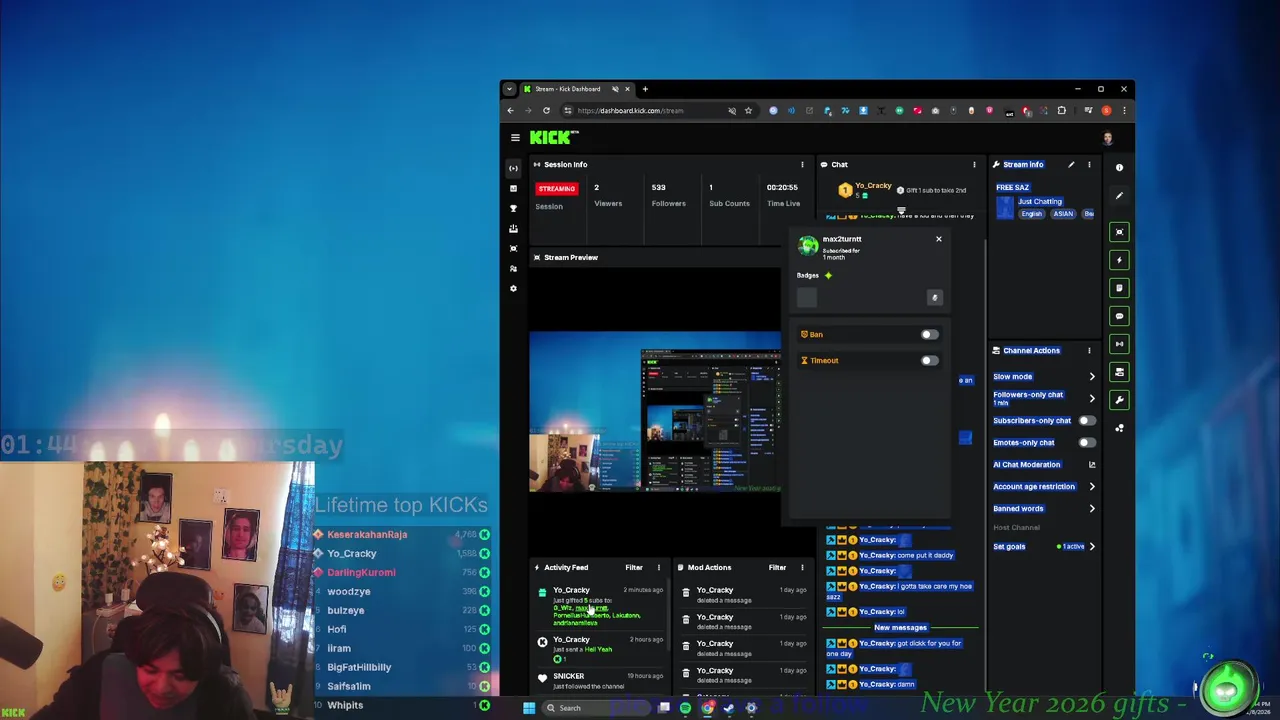Open AI Chat Moderation external link icon

click(1091, 464)
